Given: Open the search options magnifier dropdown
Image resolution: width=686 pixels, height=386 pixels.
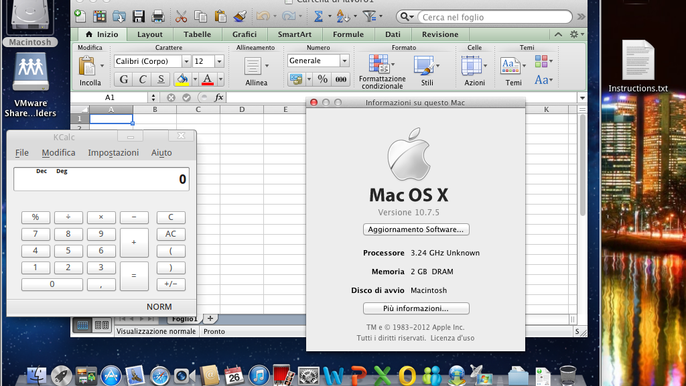Looking at the screenshot, I should coord(406,17).
